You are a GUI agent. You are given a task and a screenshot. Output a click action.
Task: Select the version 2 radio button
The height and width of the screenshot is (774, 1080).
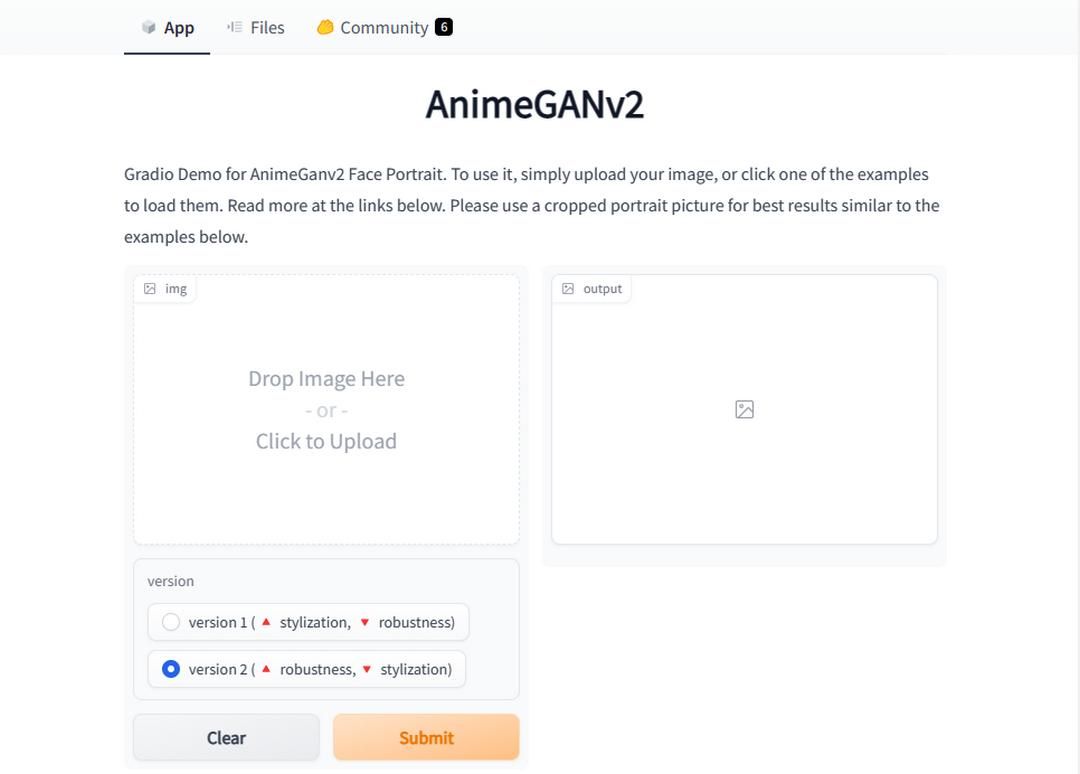[171, 669]
